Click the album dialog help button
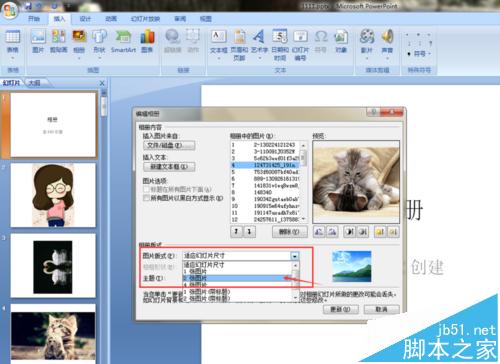This screenshot has height=364, width=500. (373, 112)
